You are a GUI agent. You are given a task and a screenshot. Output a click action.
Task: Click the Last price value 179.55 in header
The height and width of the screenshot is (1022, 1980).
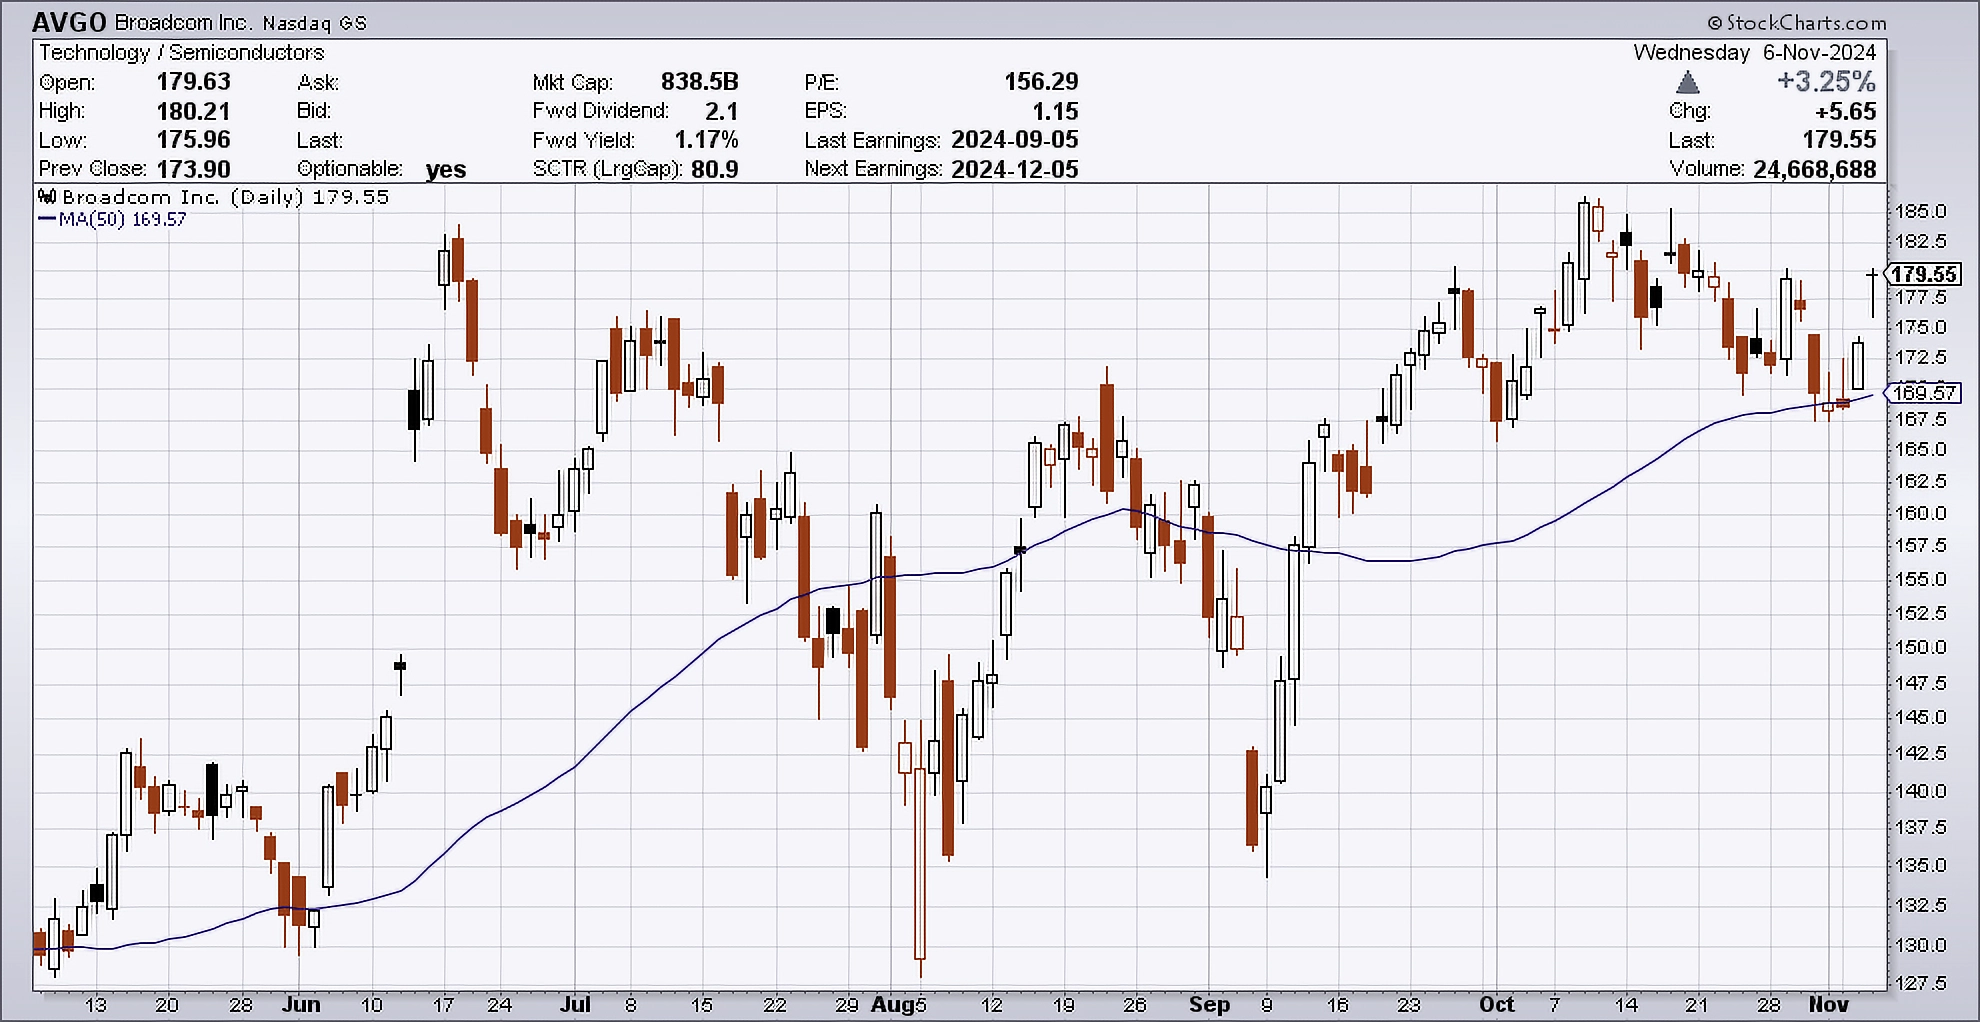click(1840, 140)
